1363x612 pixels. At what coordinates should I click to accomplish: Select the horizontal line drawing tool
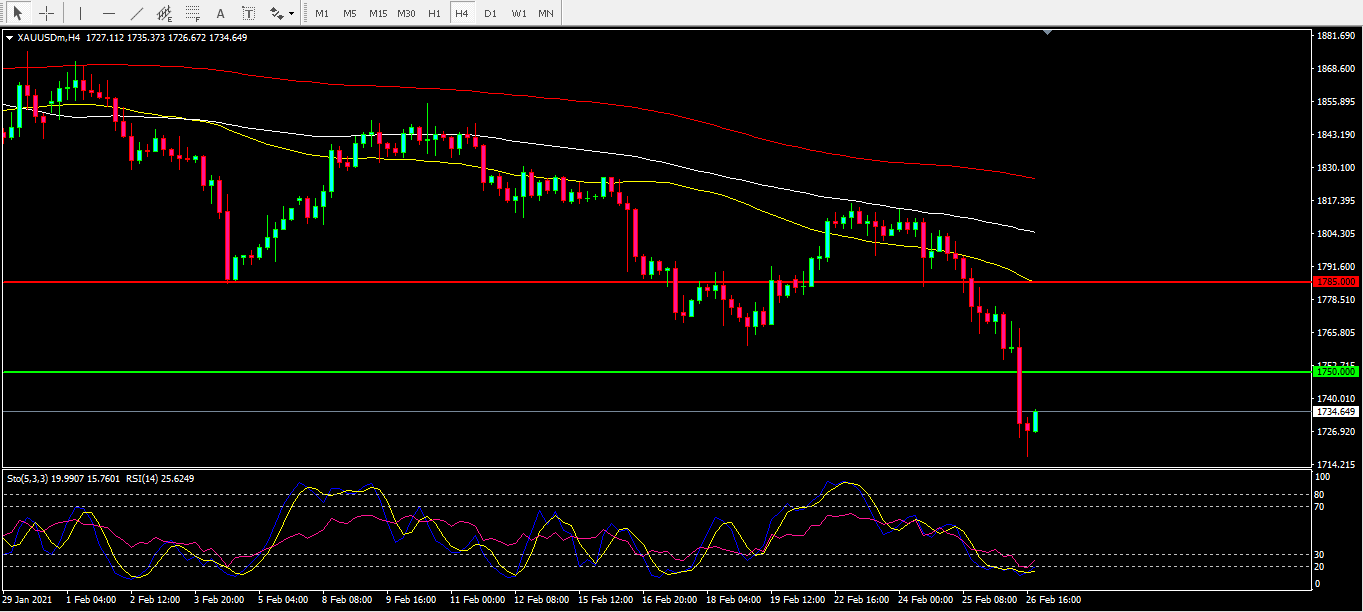pyautogui.click(x=109, y=13)
